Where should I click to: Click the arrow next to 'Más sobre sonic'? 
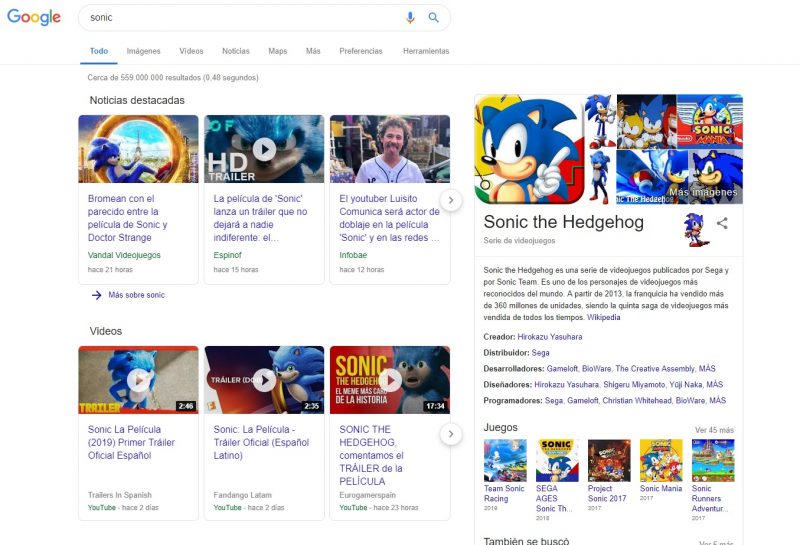pyautogui.click(x=97, y=295)
